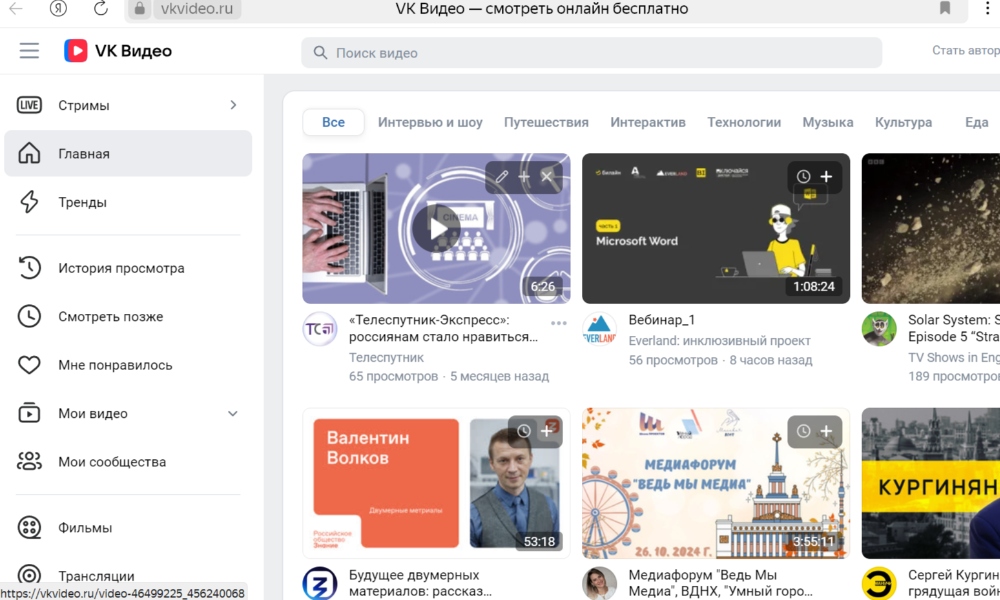Open the browser three-dot menu
This screenshot has width=1000, height=600.
[x=987, y=8]
